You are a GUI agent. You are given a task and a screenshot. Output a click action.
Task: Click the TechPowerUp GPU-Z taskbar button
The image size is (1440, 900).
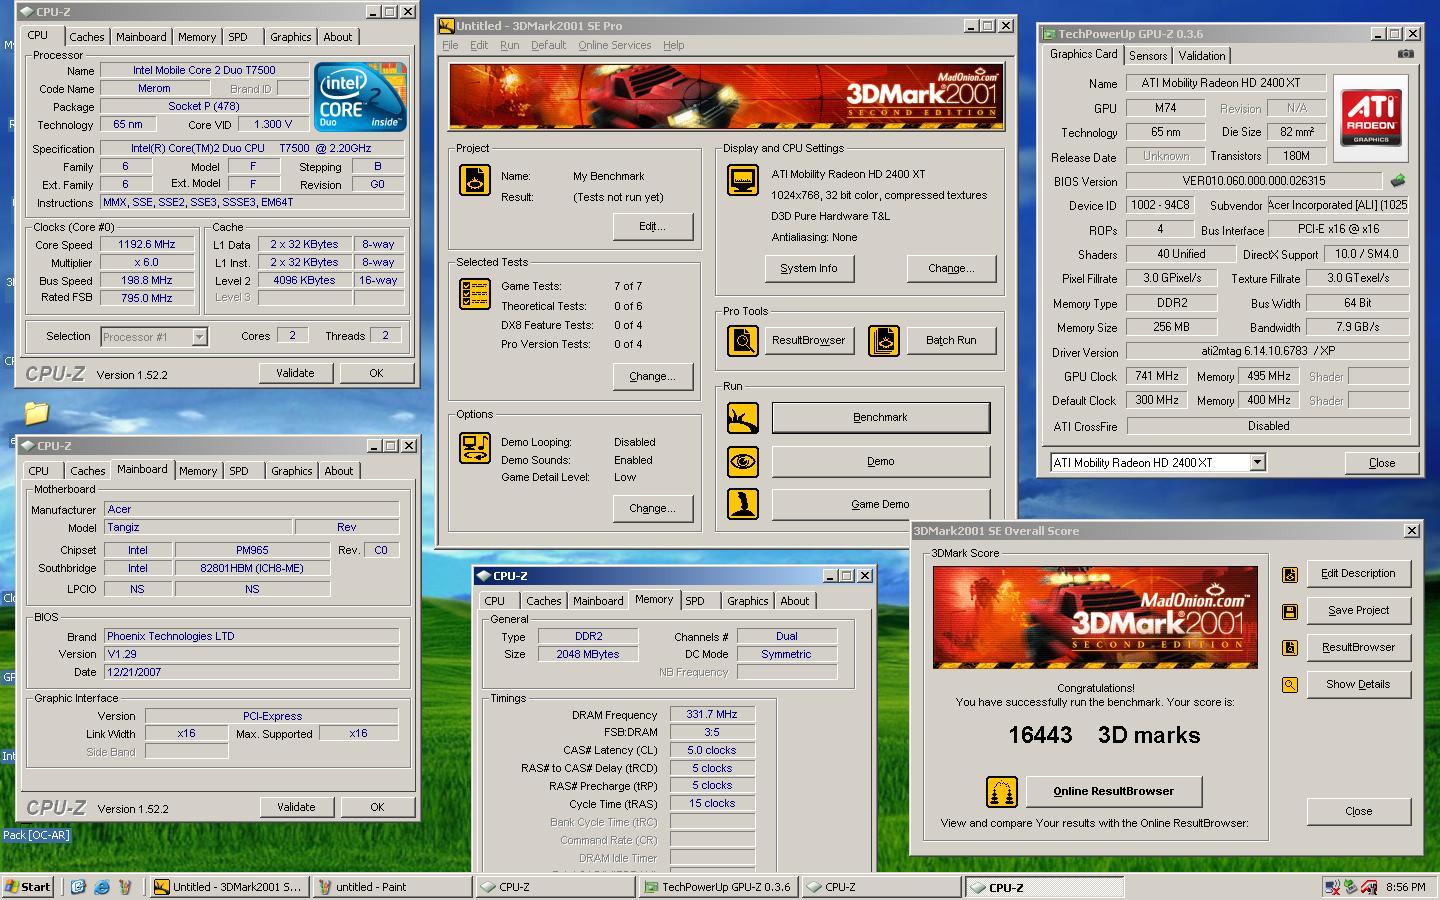click(x=718, y=887)
